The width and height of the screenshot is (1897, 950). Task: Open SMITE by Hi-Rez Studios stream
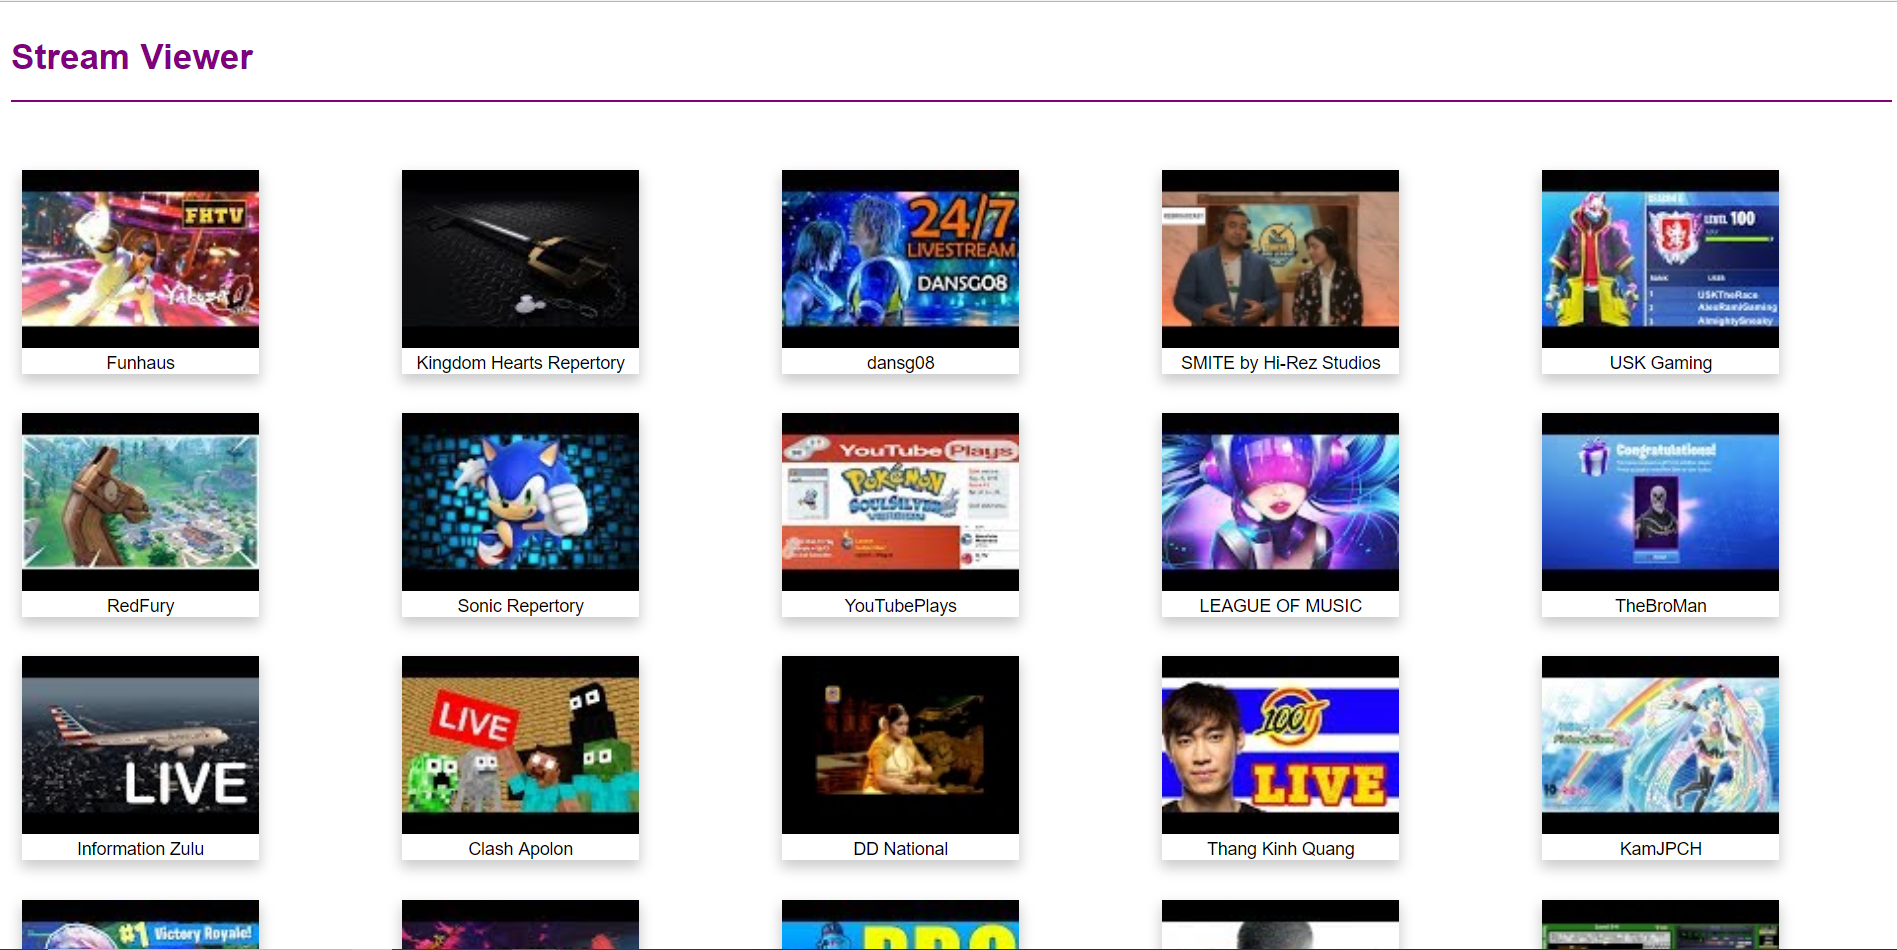(1280, 362)
